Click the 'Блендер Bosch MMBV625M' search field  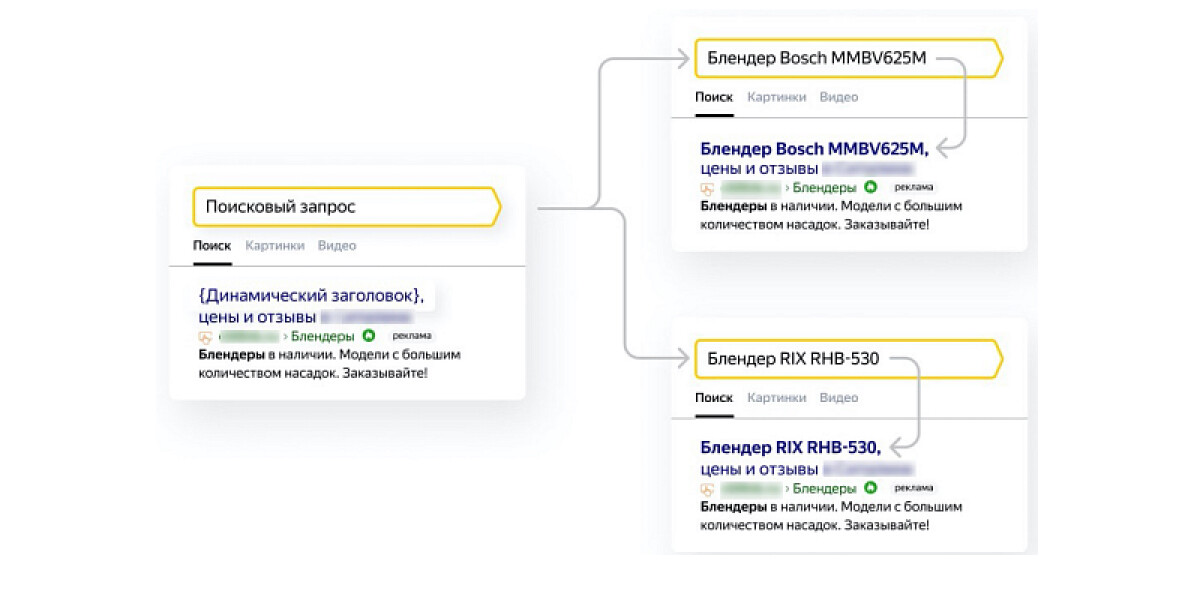(848, 58)
